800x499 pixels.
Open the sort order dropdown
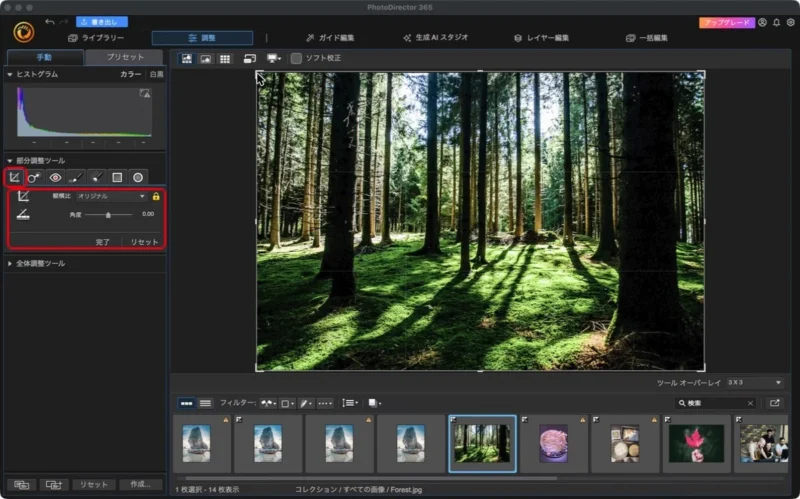(350, 404)
